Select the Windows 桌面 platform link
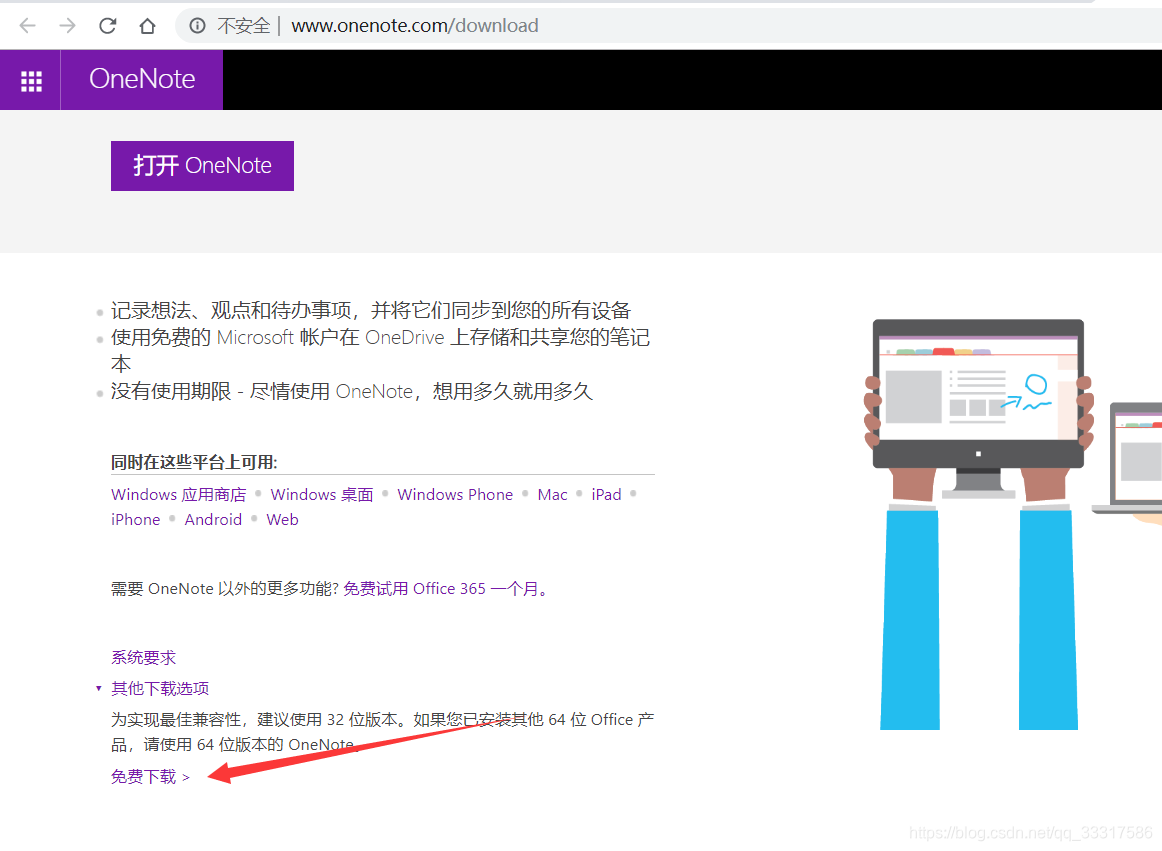The height and width of the screenshot is (851, 1162). point(321,494)
